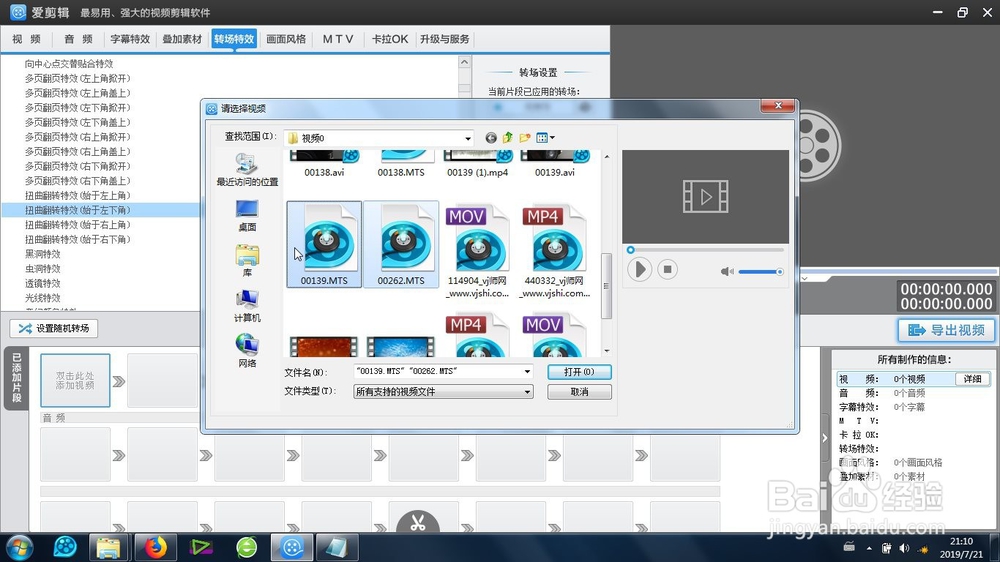
Task: Select the 00139 (1).mp4 file
Action: tap(478, 164)
